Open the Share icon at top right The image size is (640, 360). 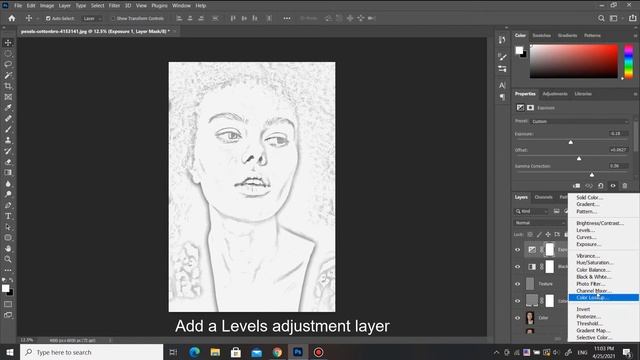pyautogui.click(x=633, y=18)
